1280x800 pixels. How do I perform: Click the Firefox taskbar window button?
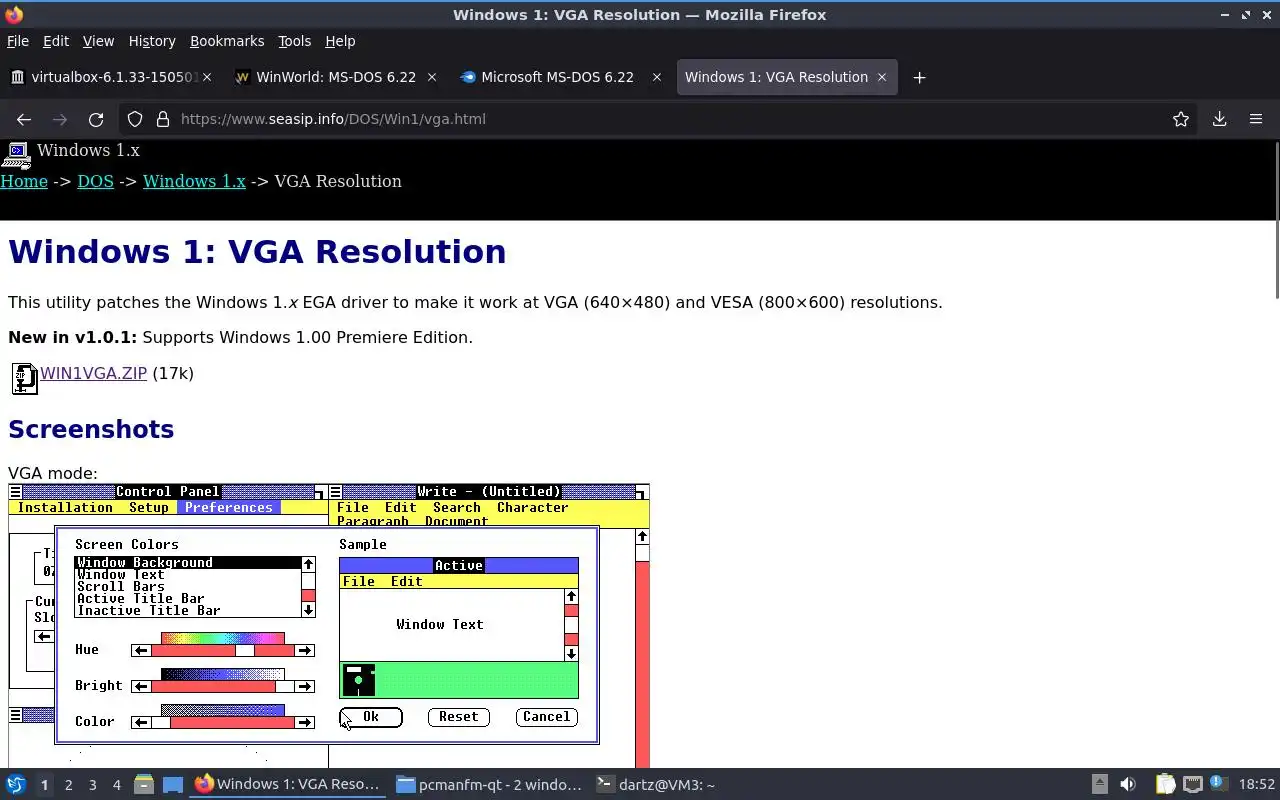(287, 785)
